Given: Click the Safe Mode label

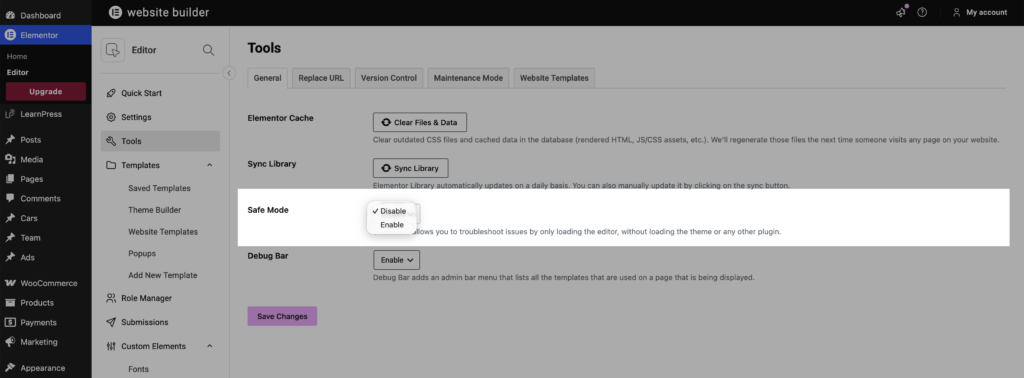Looking at the screenshot, I should coord(268,210).
